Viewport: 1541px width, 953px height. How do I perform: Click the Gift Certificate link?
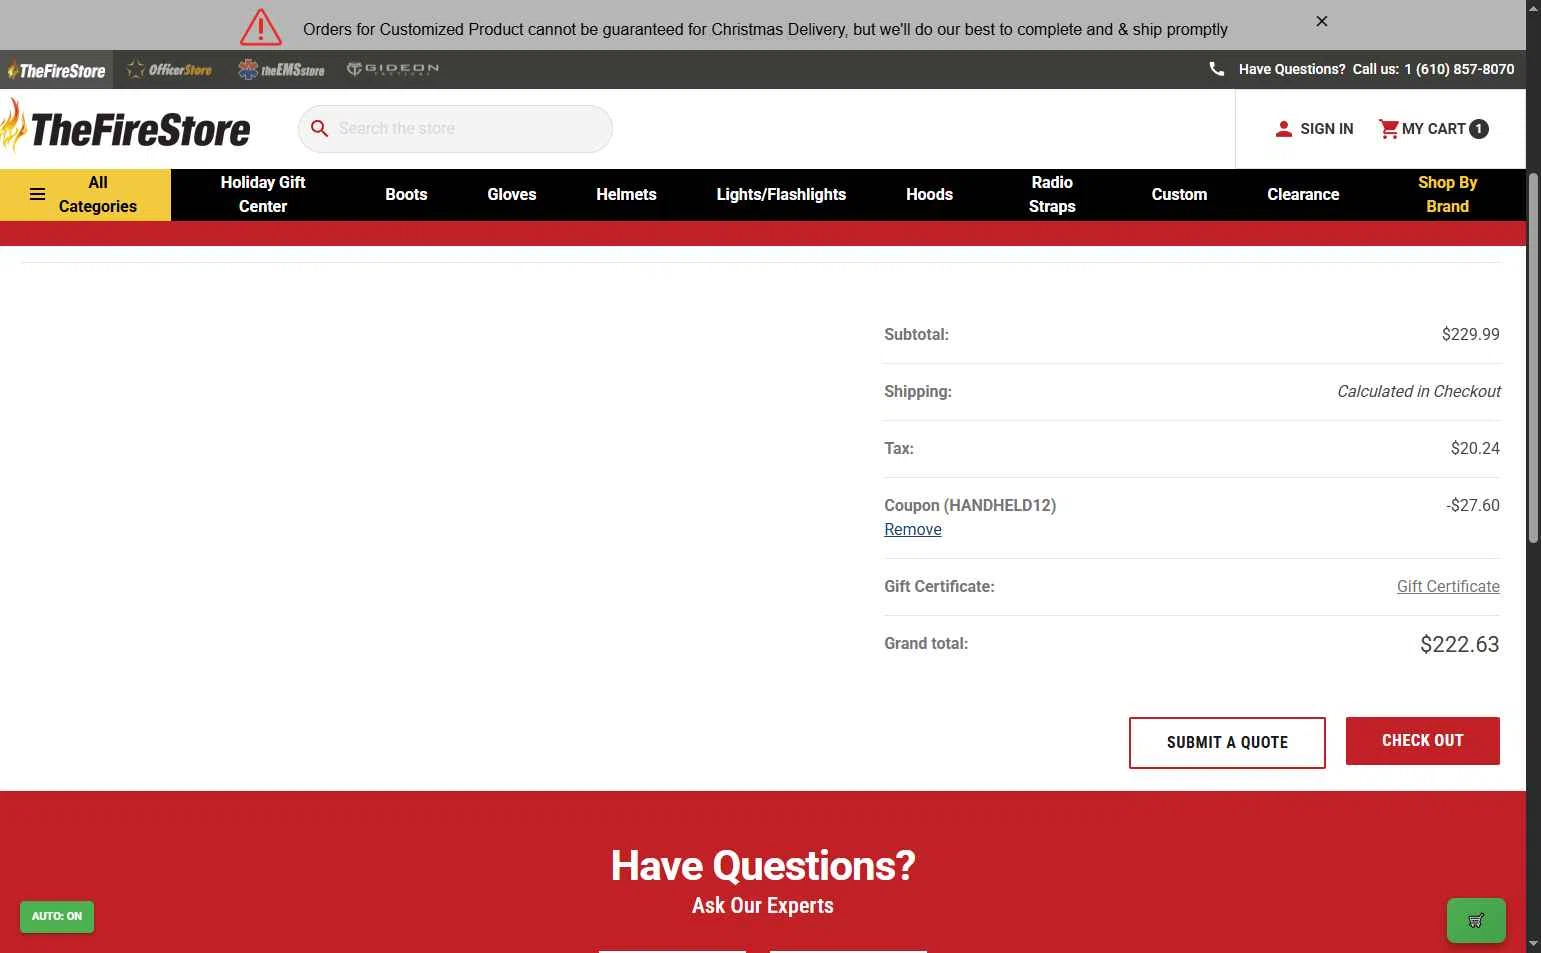(1448, 587)
